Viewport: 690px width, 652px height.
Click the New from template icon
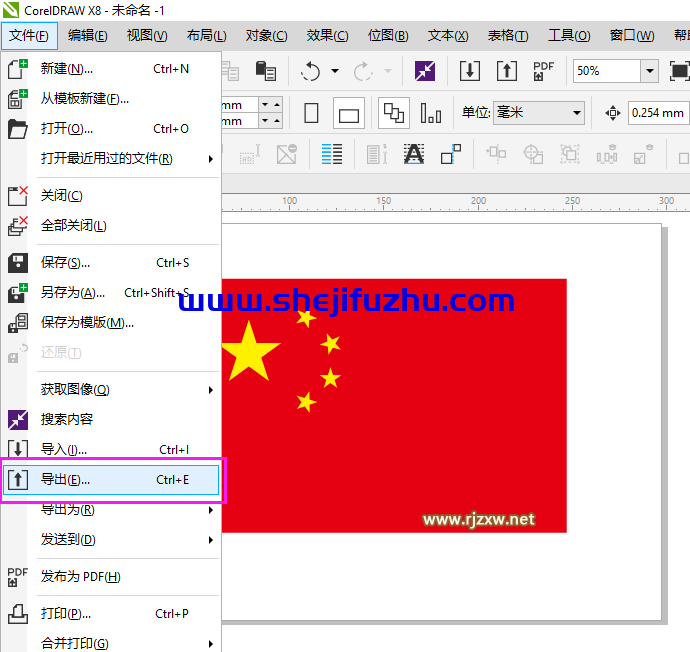[x=18, y=99]
